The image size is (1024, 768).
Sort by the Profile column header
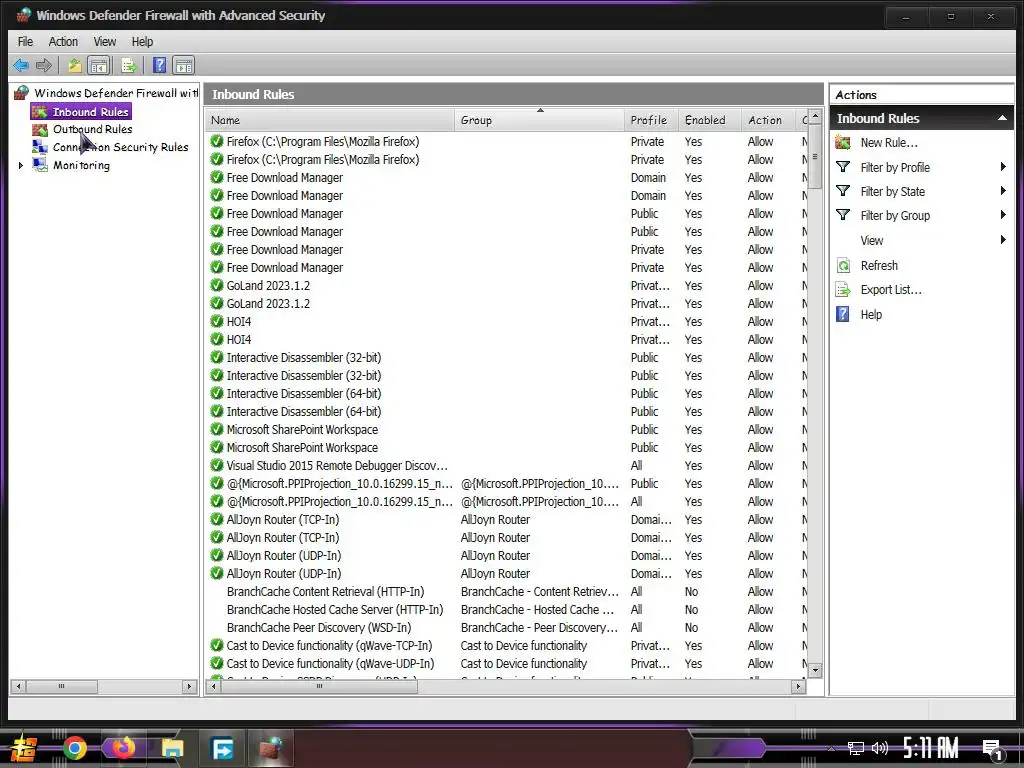[651, 120]
